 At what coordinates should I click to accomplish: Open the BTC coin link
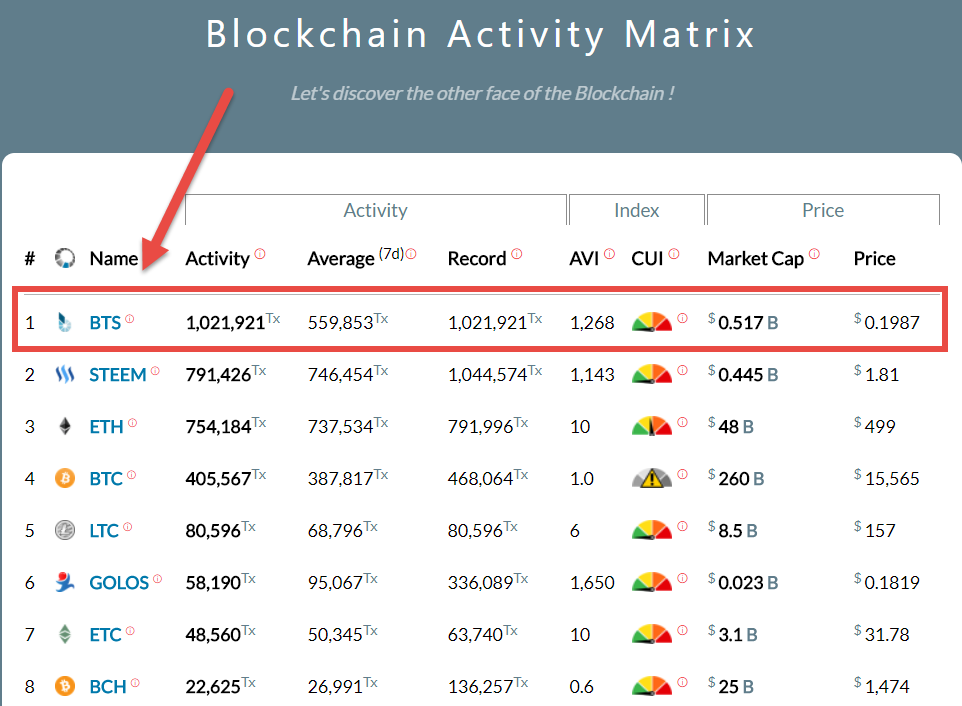(106, 478)
